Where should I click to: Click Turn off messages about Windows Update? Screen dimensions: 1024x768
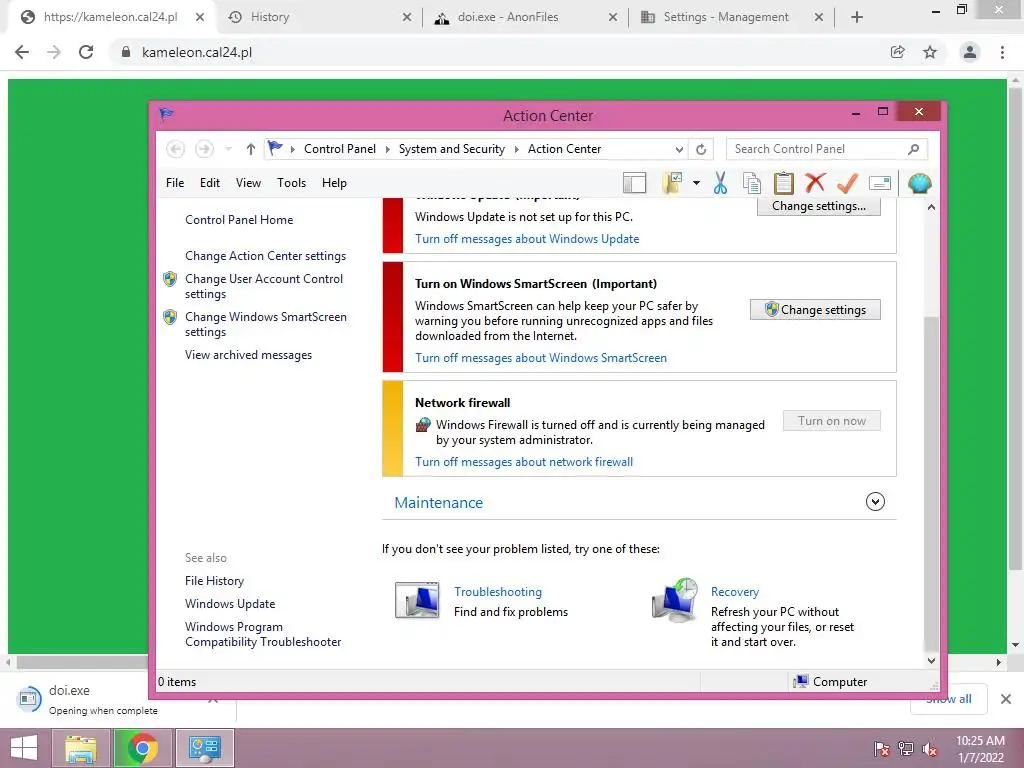pyautogui.click(x=527, y=239)
